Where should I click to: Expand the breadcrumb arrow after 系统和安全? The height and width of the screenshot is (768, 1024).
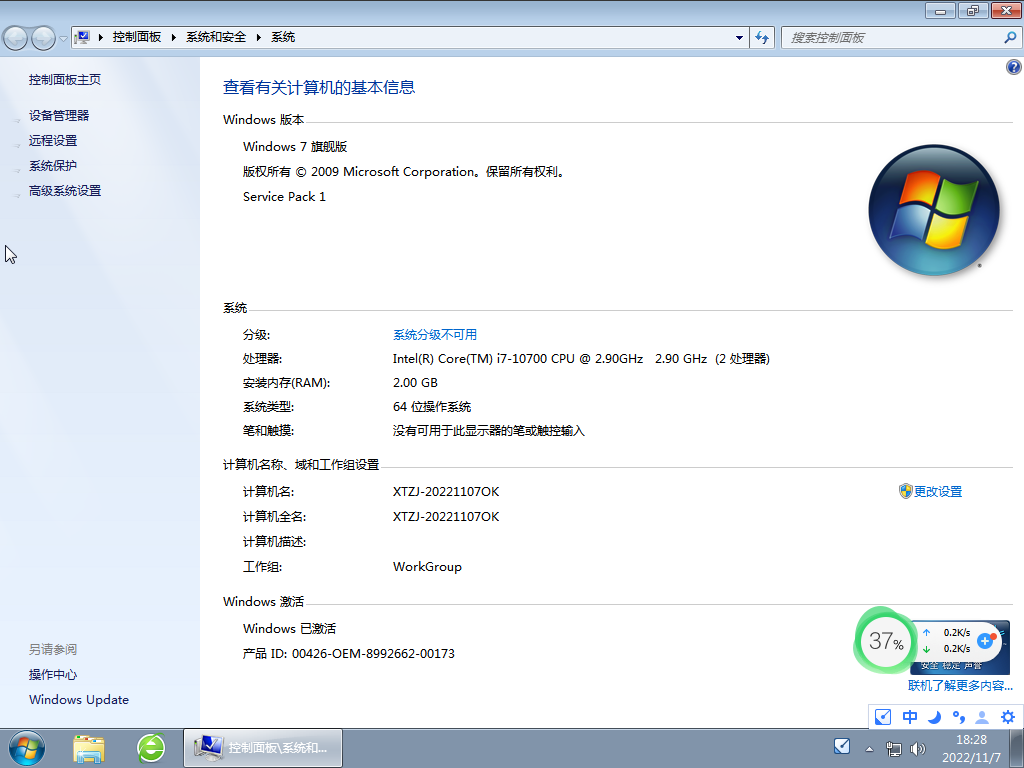[257, 37]
